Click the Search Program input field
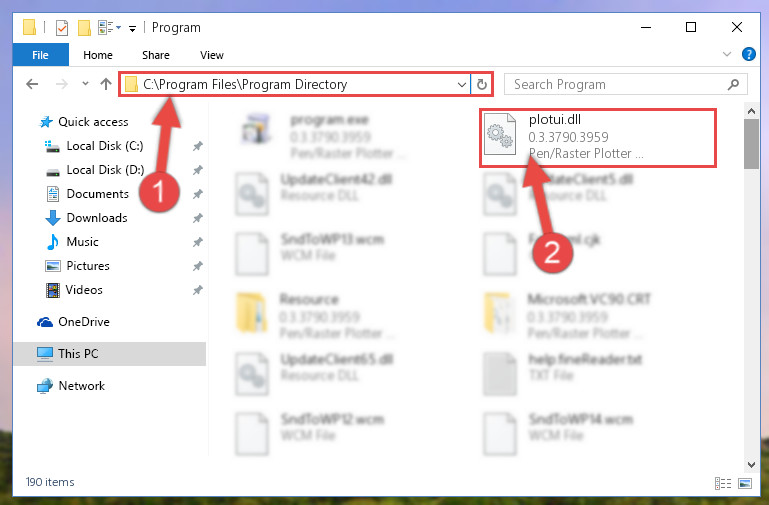Viewport: 769px width, 505px height. click(x=618, y=84)
